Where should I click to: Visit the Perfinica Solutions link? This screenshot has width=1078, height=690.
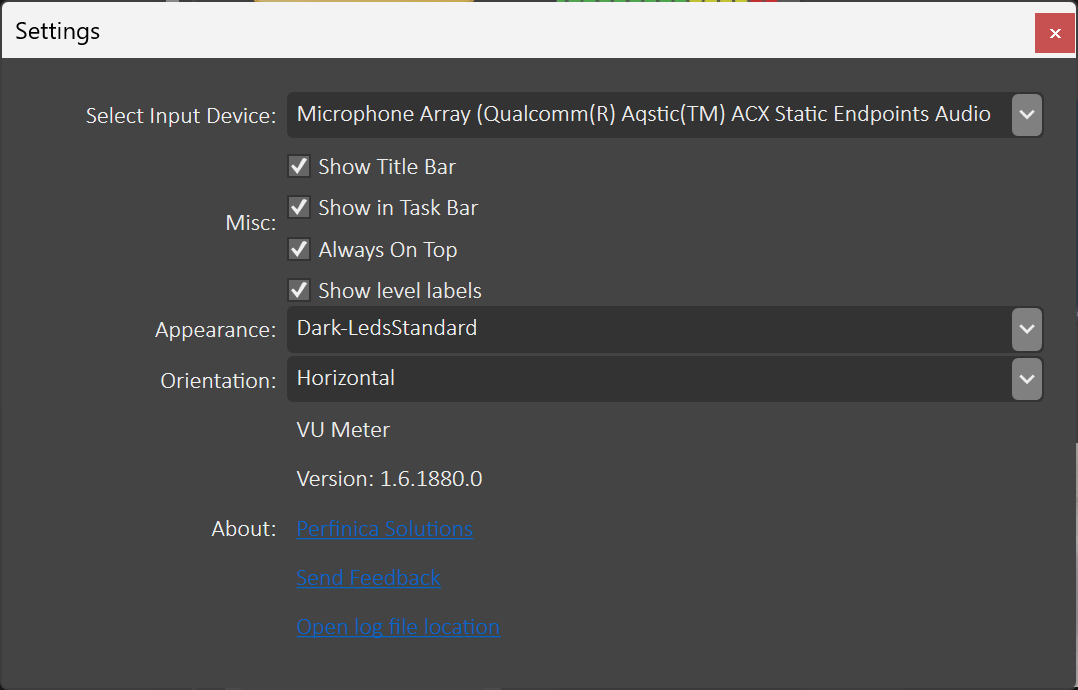[384, 528]
